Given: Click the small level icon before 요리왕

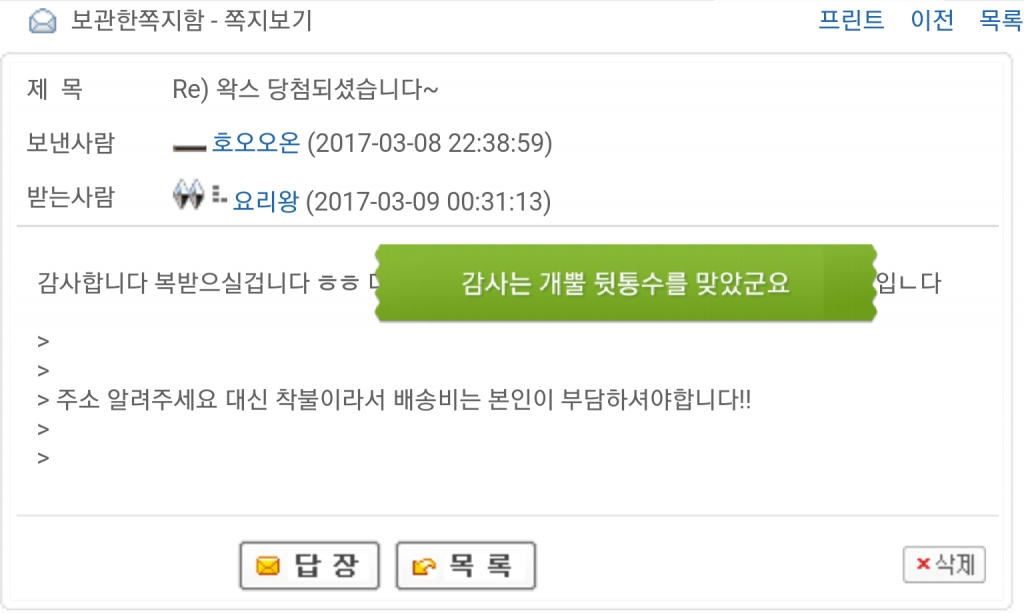Looking at the screenshot, I should click(x=219, y=195).
